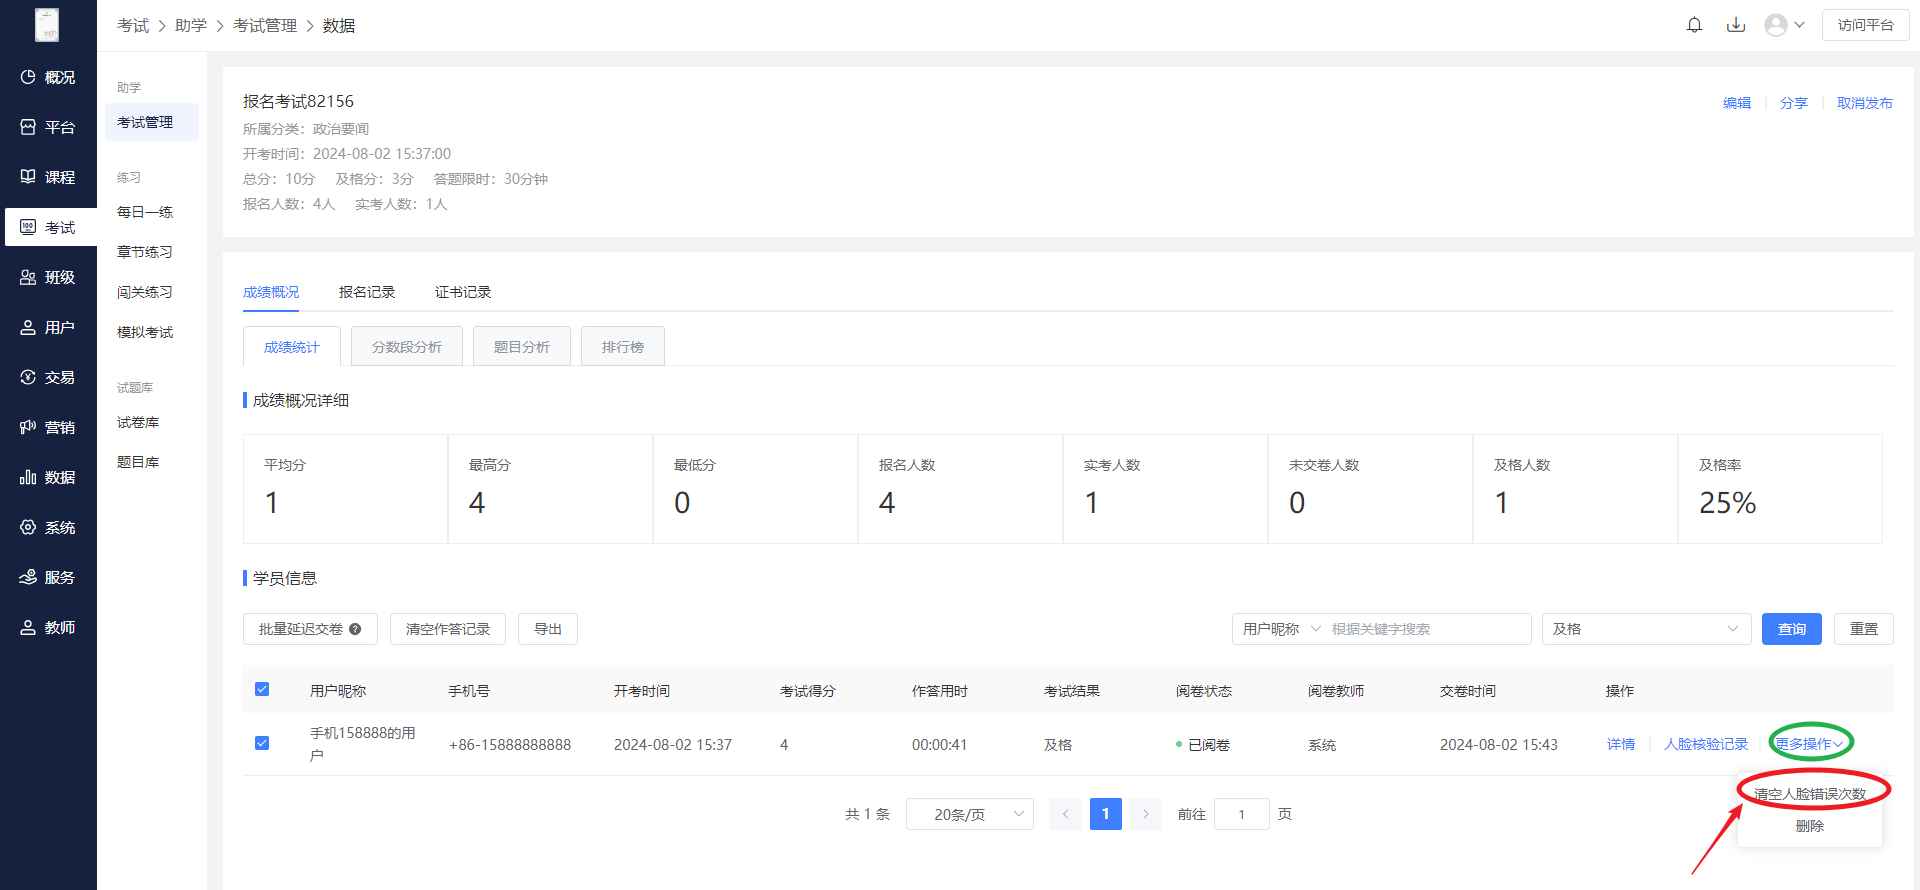Open the 概况 overview sidebar icon

pos(28,77)
